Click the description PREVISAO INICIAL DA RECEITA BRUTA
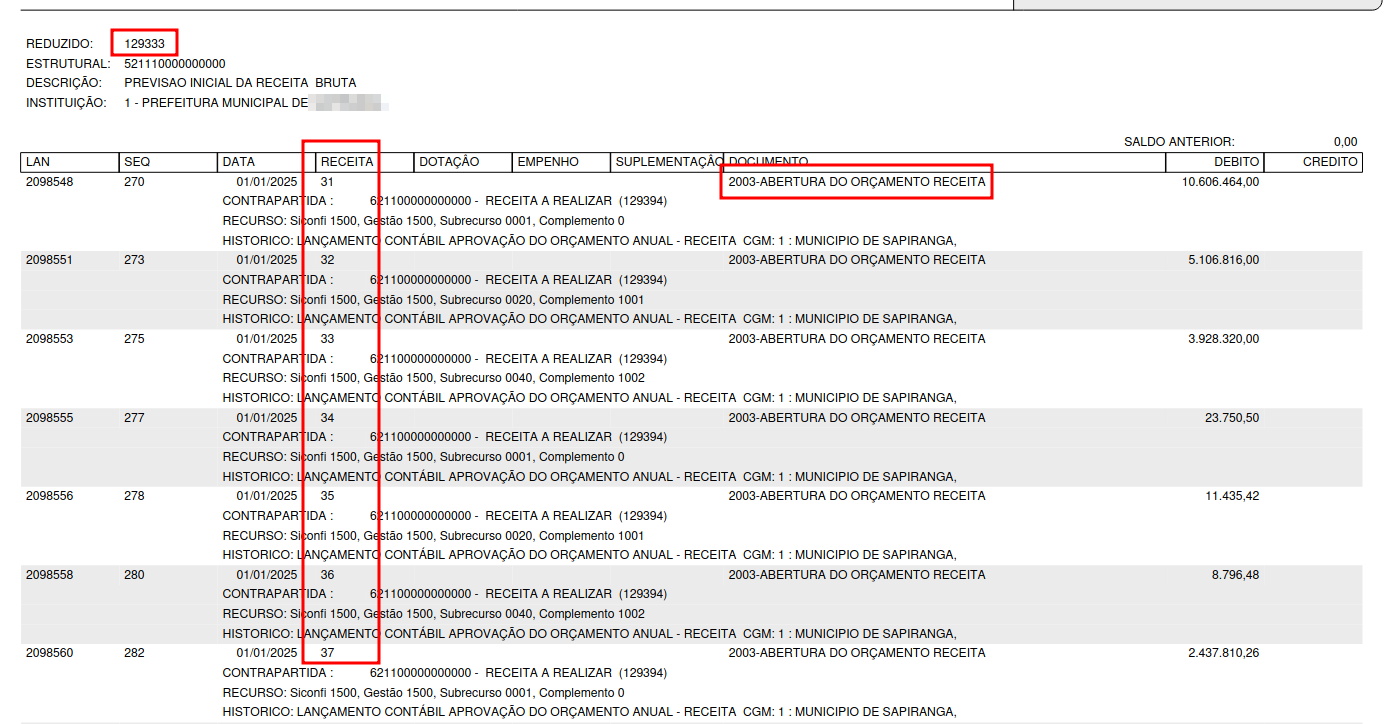This screenshot has width=1388, height=724. point(240,83)
